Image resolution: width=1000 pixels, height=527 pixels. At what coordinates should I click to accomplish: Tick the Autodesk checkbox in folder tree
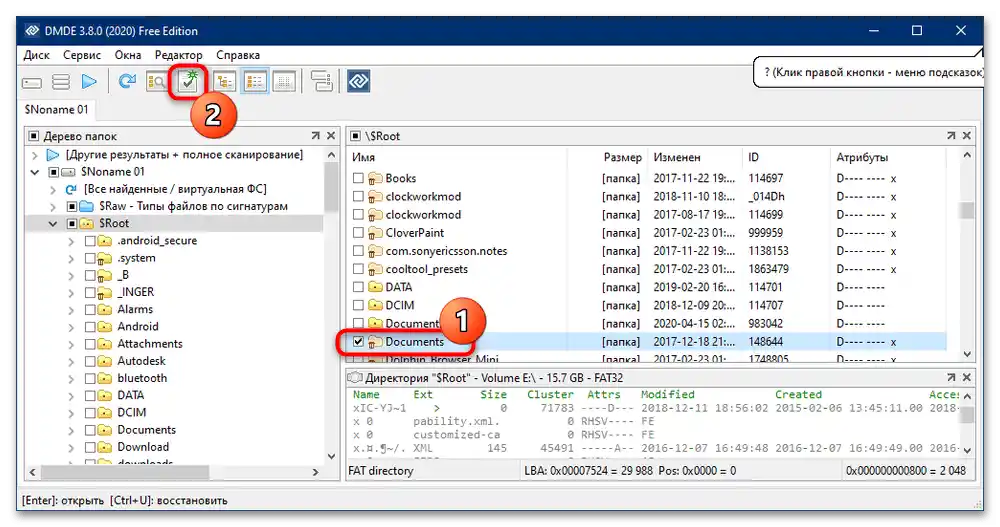[90, 361]
